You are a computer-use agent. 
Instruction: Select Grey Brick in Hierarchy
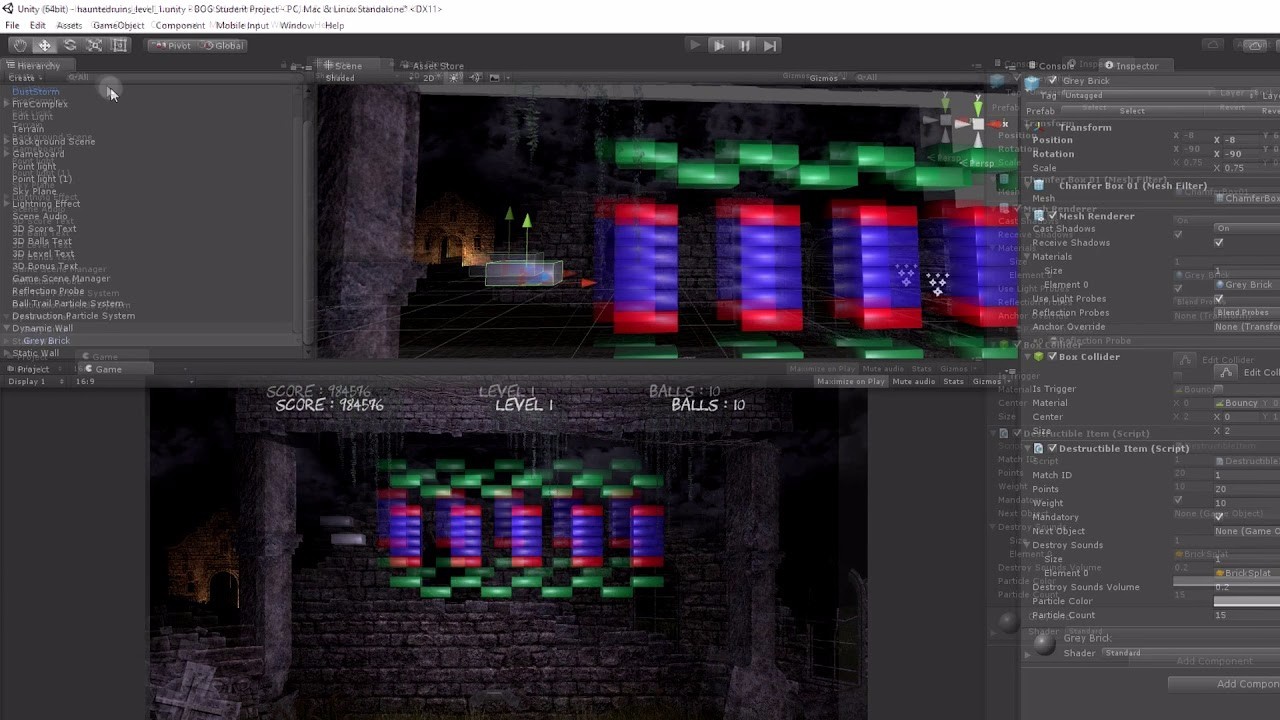coord(46,341)
